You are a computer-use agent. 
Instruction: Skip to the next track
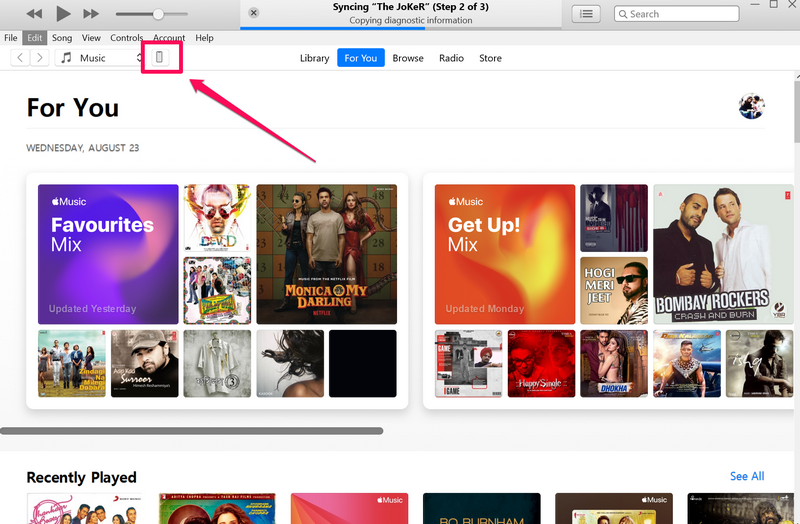pos(91,14)
